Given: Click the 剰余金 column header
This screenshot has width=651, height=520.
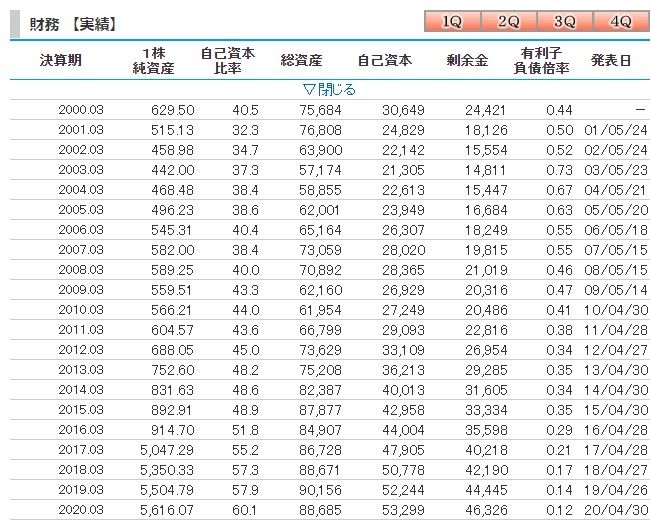Looking at the screenshot, I should pos(467,60).
